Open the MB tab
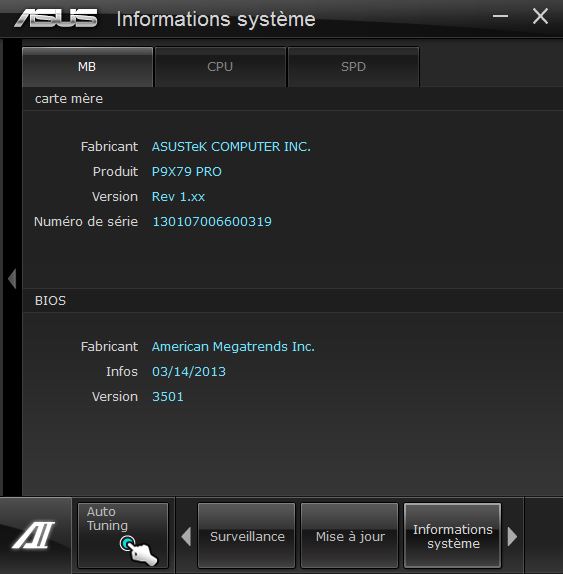Image resolution: width=563 pixels, height=574 pixels. (x=87, y=67)
